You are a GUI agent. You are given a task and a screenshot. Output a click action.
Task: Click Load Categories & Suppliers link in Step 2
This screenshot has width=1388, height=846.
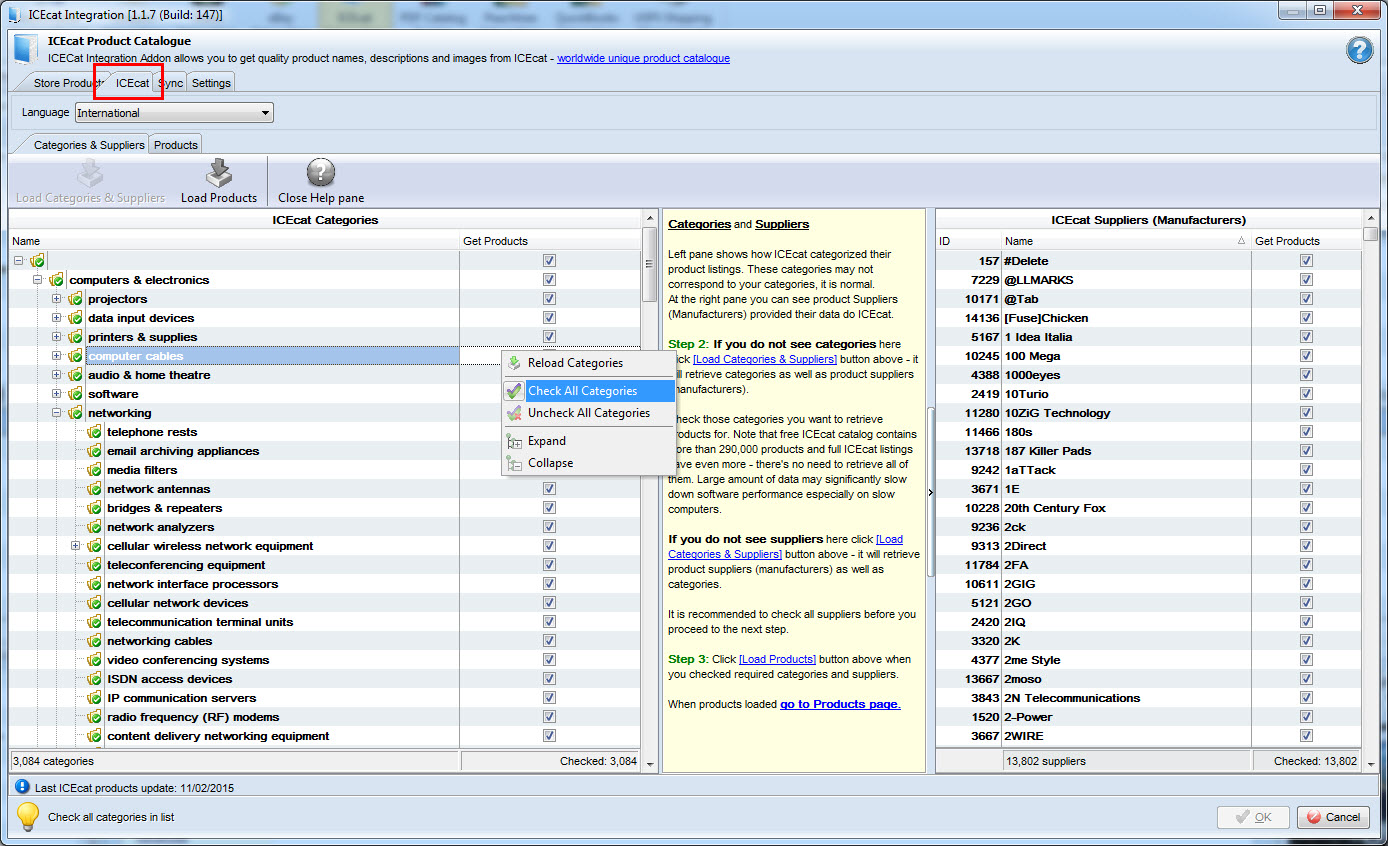click(765, 359)
